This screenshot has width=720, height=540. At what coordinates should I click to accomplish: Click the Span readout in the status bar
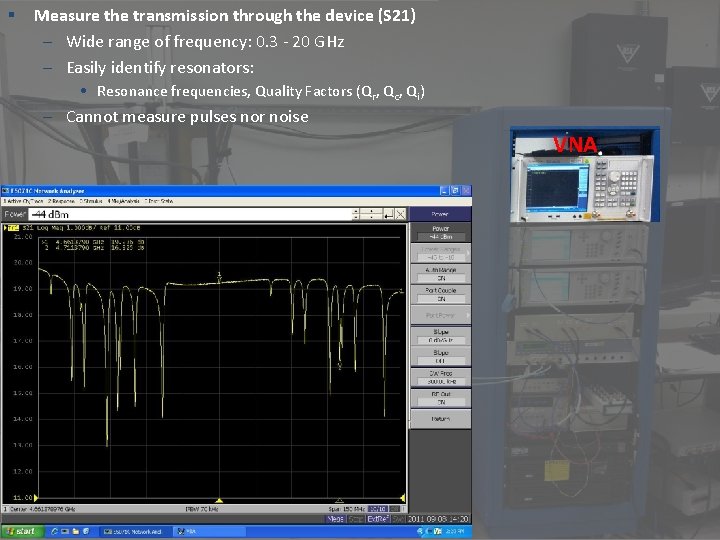(347, 509)
